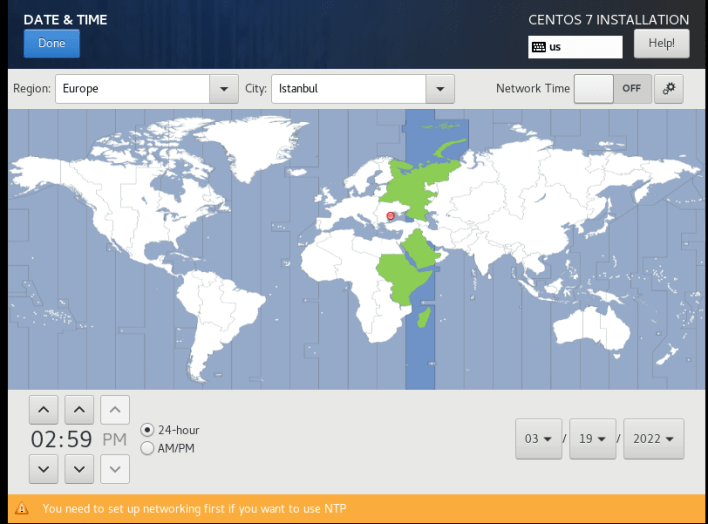Click the Europe region field

click(x=132, y=89)
